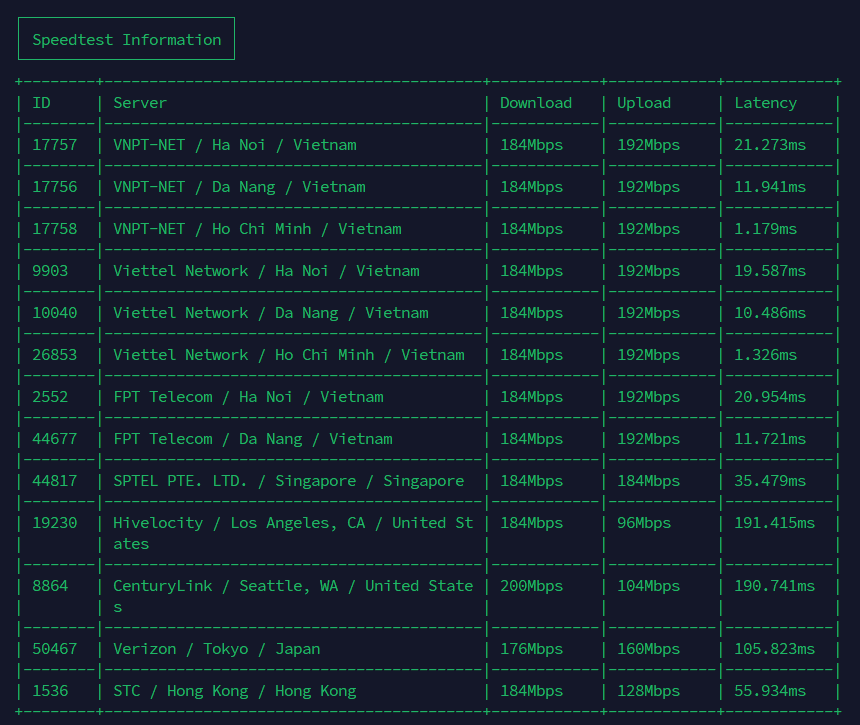860x725 pixels.
Task: Click the Speedtest Information title box
Action: click(126, 39)
